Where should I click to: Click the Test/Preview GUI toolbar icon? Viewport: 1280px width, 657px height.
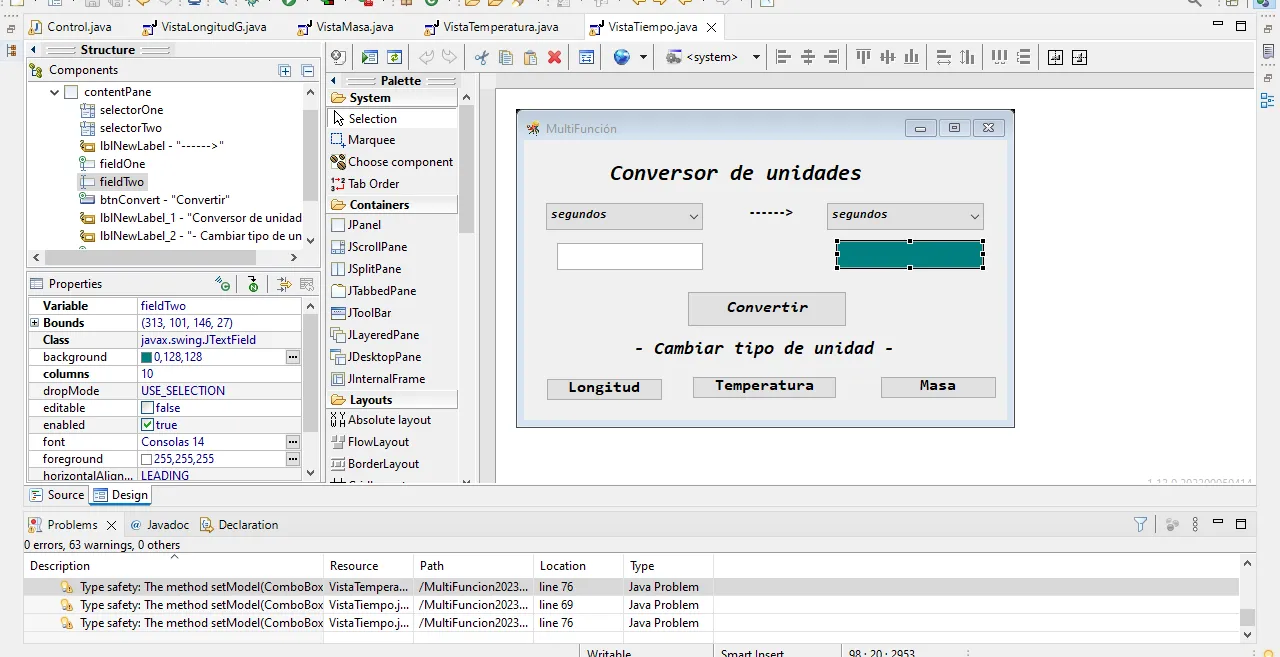point(370,58)
